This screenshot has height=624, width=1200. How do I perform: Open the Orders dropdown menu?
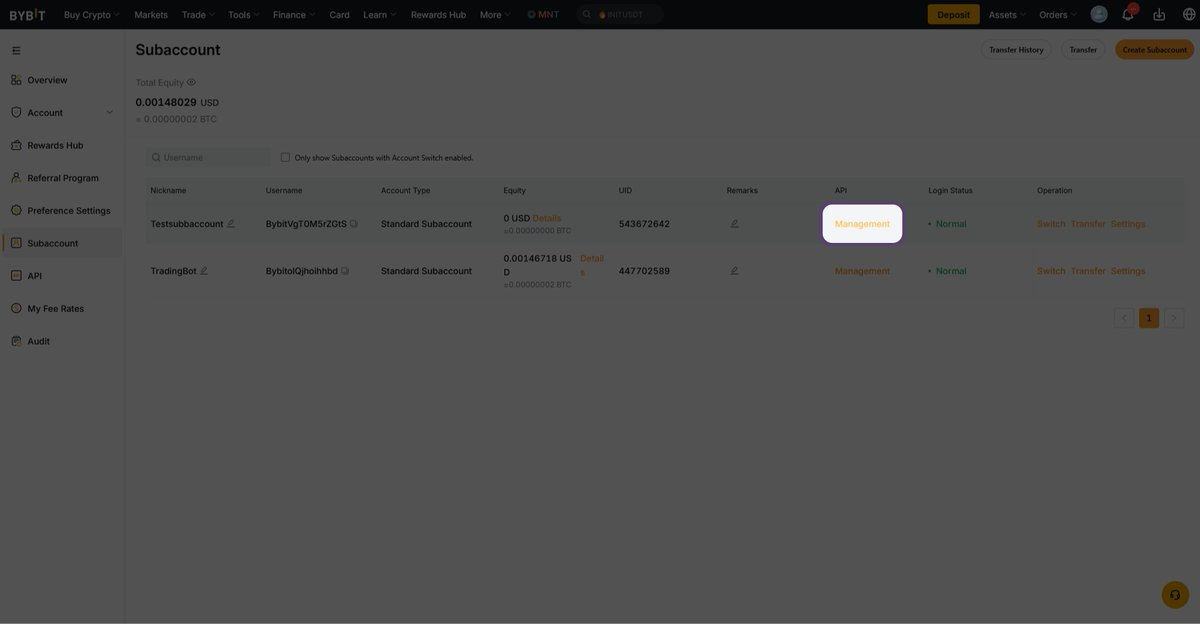coord(1058,15)
